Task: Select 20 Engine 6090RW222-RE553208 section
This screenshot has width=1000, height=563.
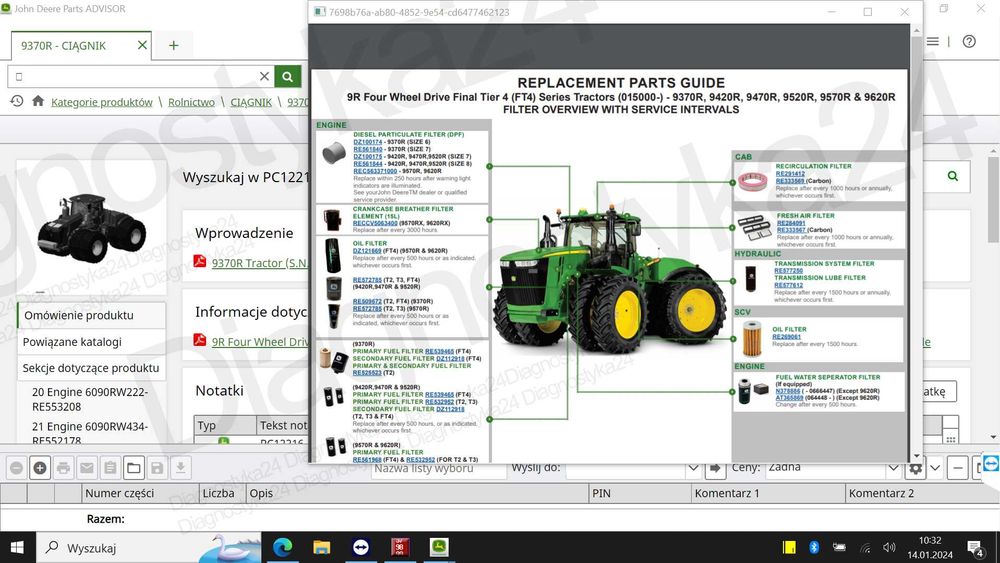Action: coord(91,399)
